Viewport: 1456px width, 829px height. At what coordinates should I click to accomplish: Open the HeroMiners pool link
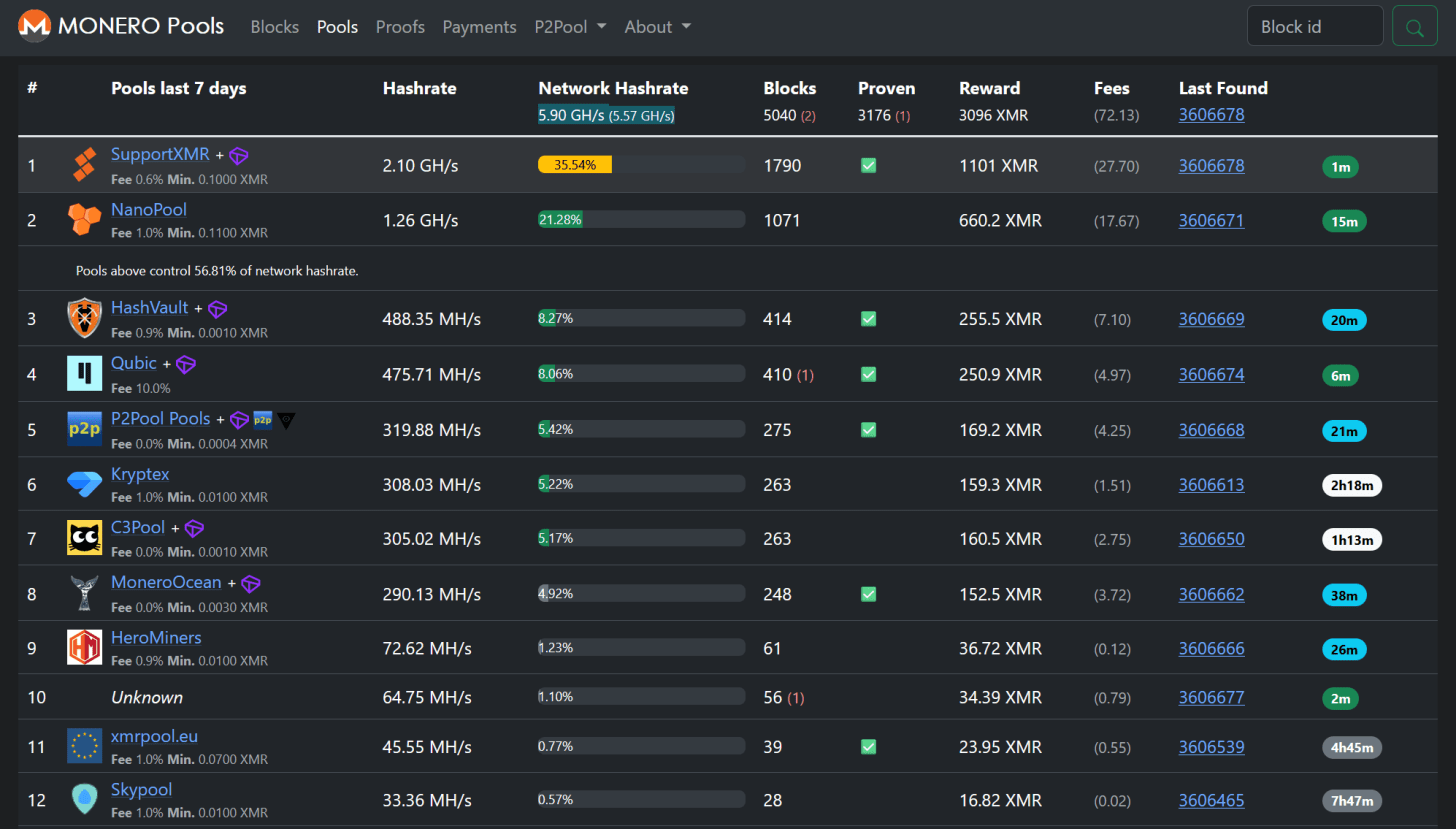(x=156, y=637)
